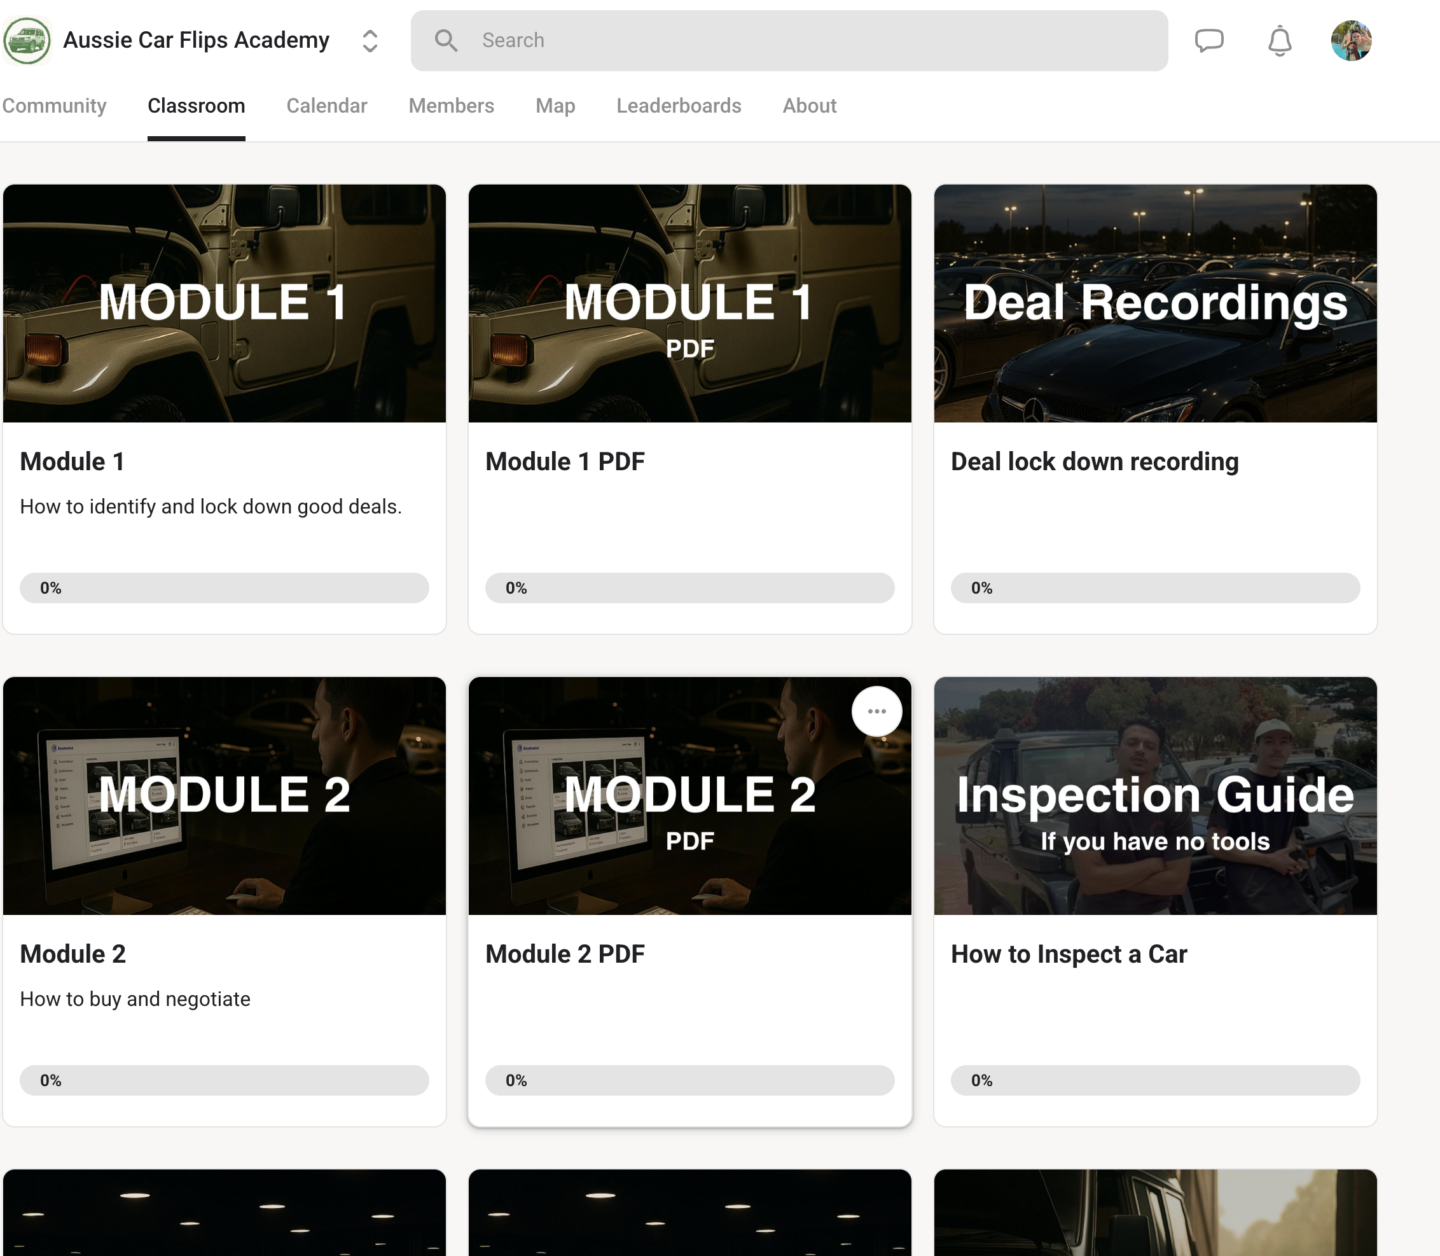This screenshot has width=1440, height=1256.
Task: Open the Module 1 course thumbnail
Action: (224, 303)
